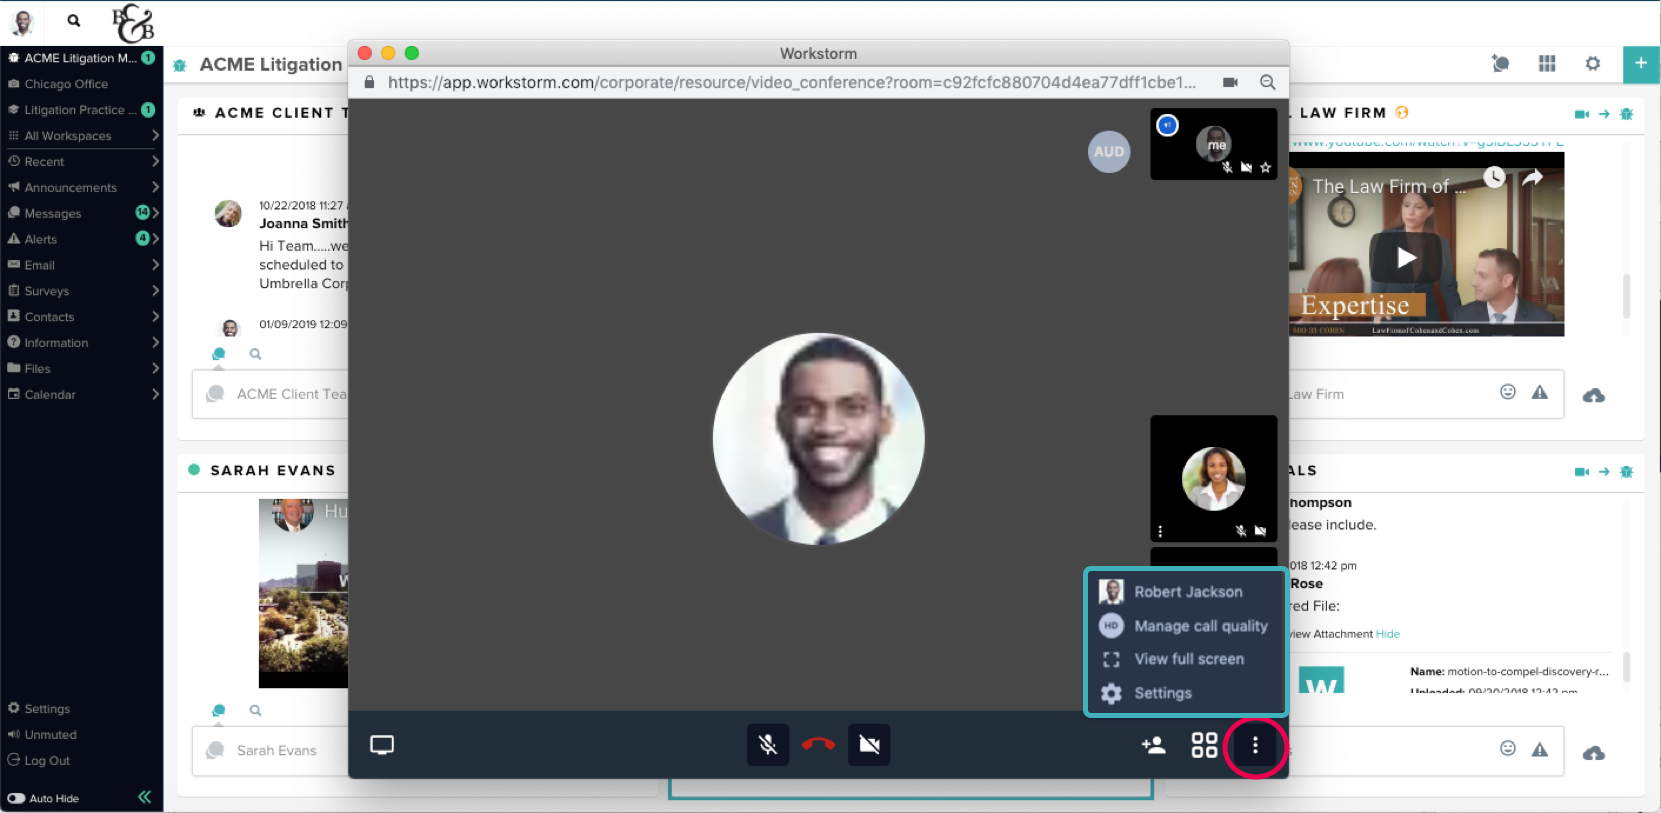This screenshot has height=813, width=1661.
Task: Click the zoom-out magnifier in address bar
Action: coord(1267,82)
